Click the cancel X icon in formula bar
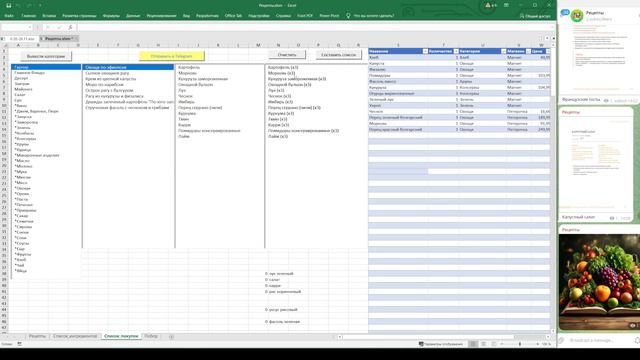640x360 pixels. (x=48, y=27)
